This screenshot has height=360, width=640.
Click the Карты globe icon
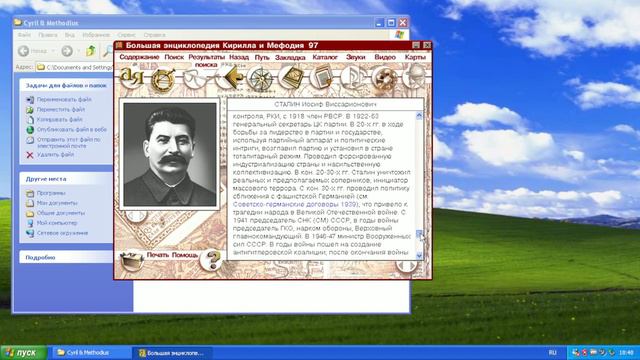[x=414, y=77]
